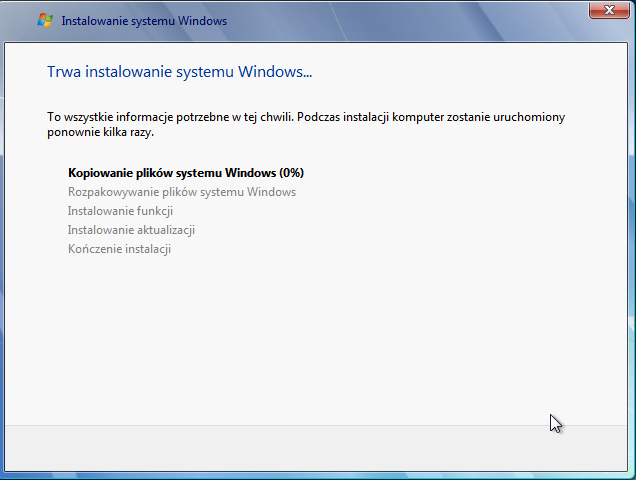Click the "Kończenie instalacji" step
Image resolution: width=636 pixels, height=480 pixels.
pos(119,249)
